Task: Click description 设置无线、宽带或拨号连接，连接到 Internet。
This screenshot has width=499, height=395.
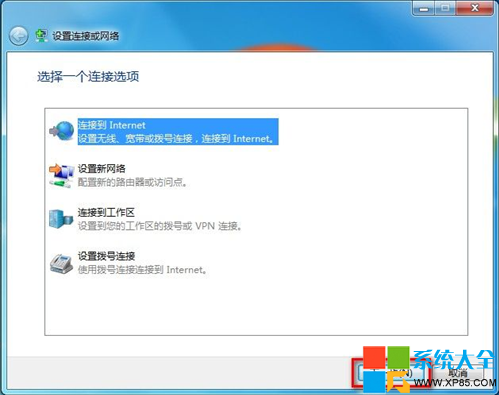Action: pyautogui.click(x=176, y=138)
